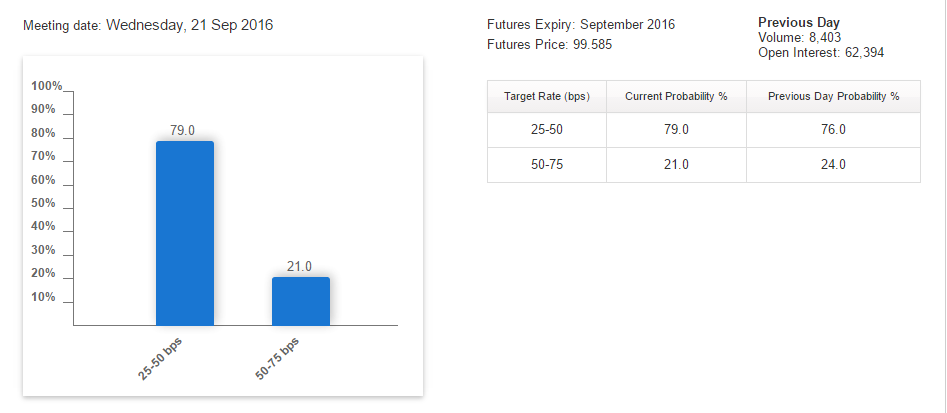Click the 24.0 previous day probability cell
Image resolution: width=947 pixels, height=413 pixels.
click(x=833, y=165)
